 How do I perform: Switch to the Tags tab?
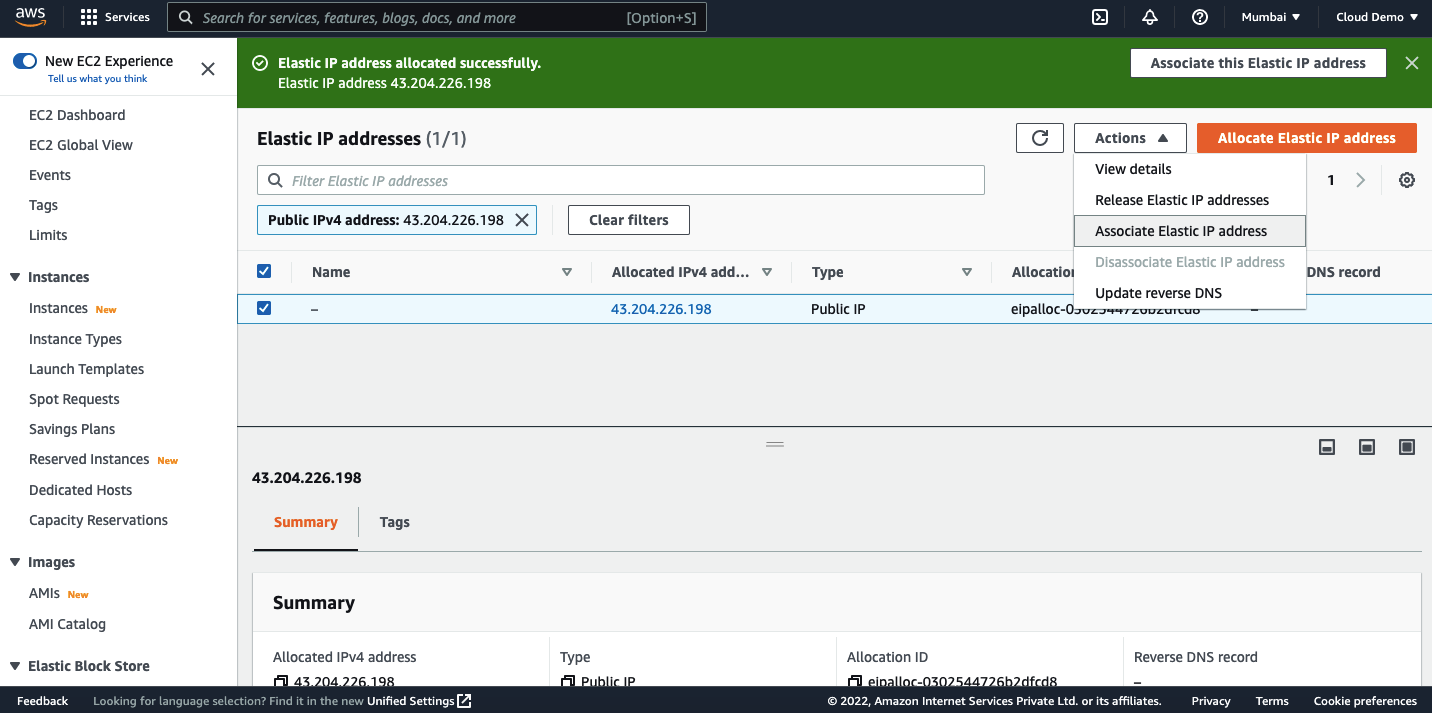(x=395, y=522)
